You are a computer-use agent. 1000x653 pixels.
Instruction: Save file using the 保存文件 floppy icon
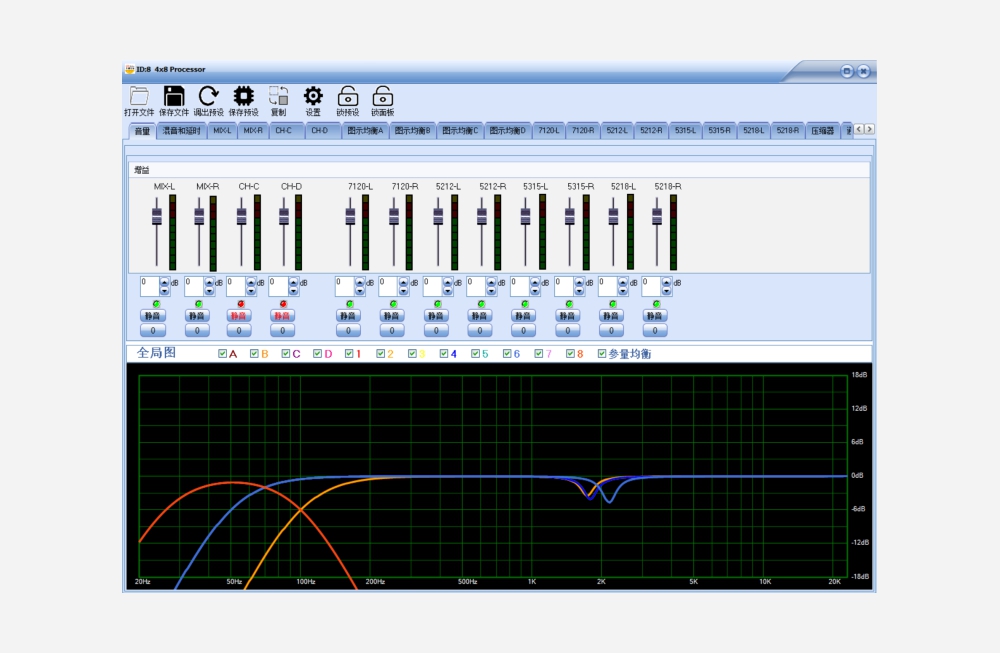173,96
